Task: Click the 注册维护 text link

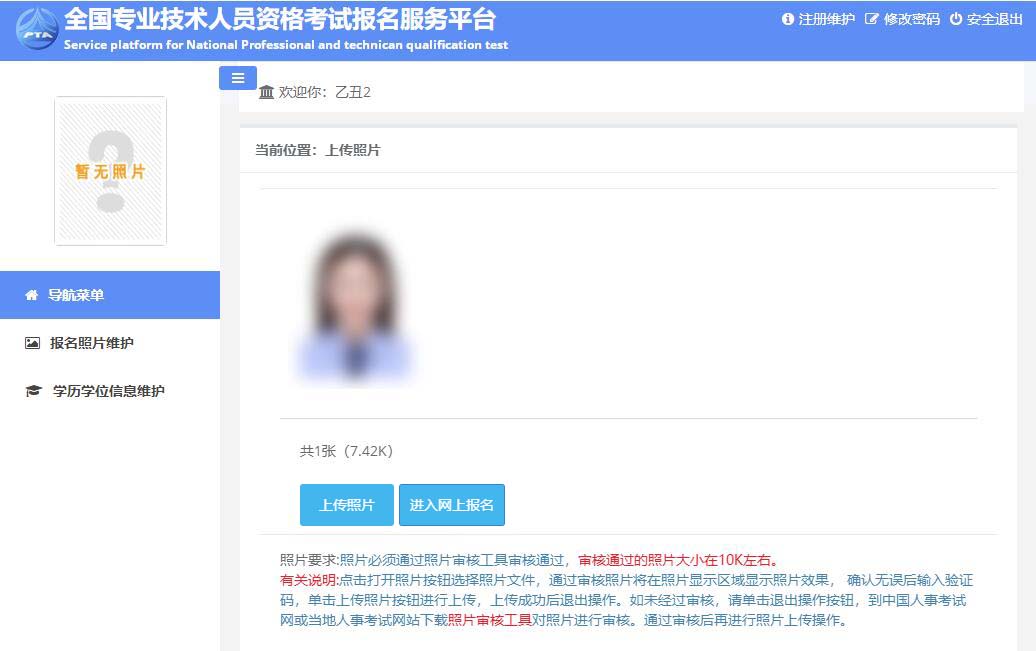Action: coord(826,19)
